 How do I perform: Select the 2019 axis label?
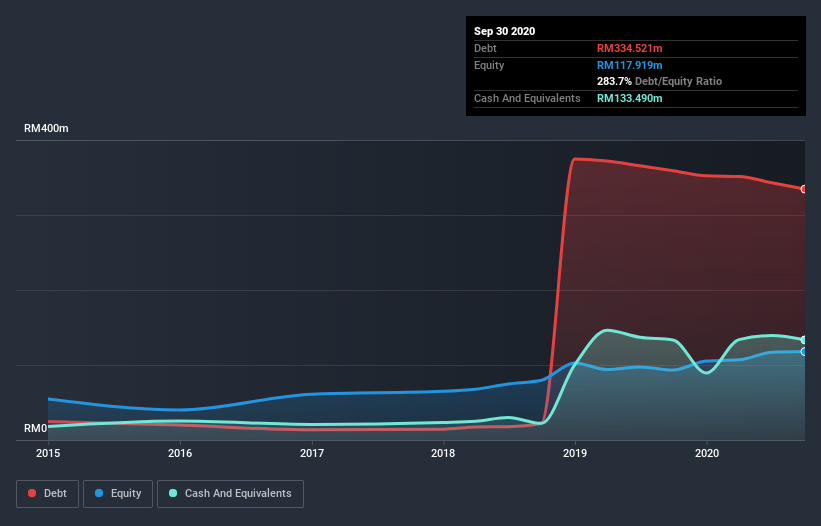click(x=575, y=453)
